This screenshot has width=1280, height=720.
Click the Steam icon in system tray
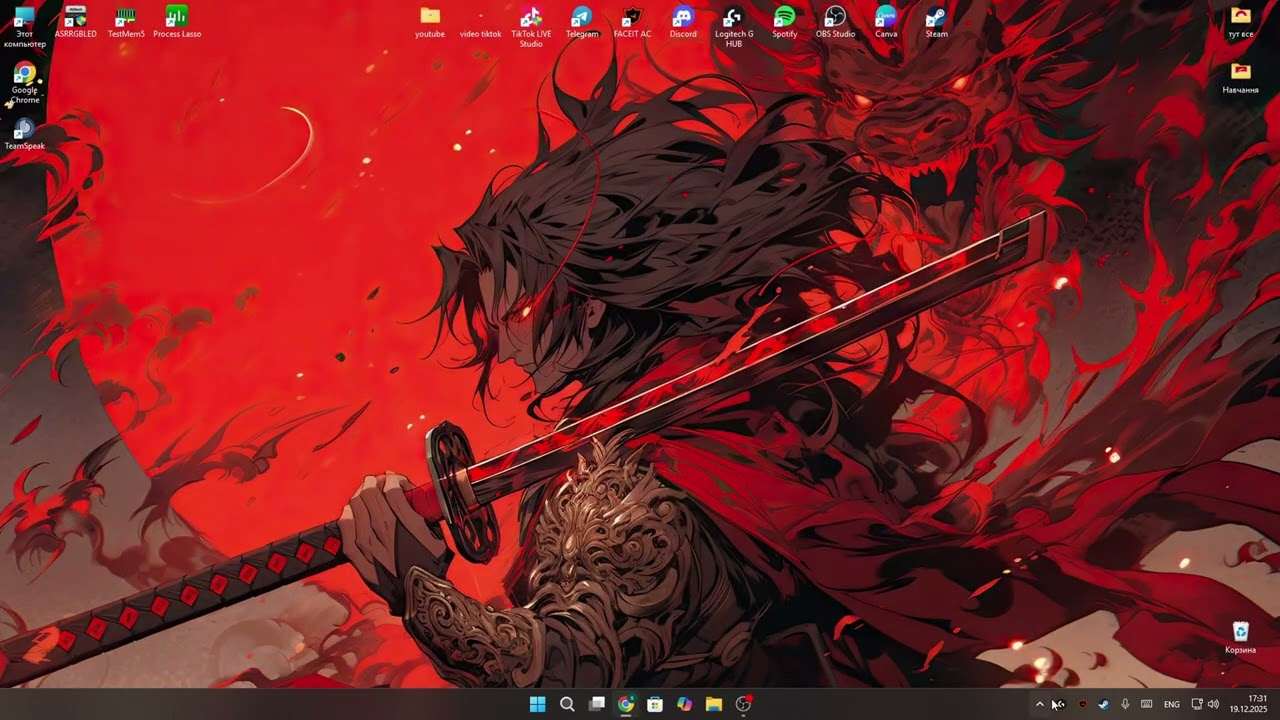click(1103, 704)
